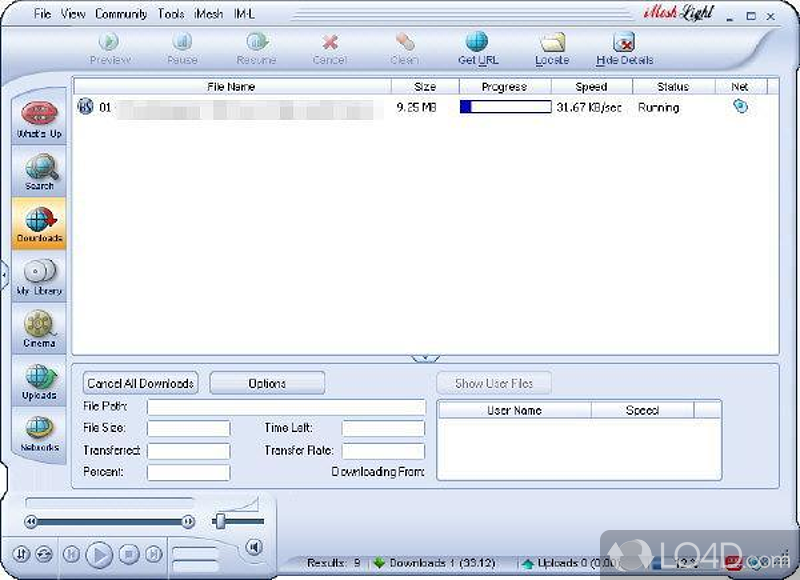Click the playback seek bar
This screenshot has width=800, height=580.
(x=109, y=521)
